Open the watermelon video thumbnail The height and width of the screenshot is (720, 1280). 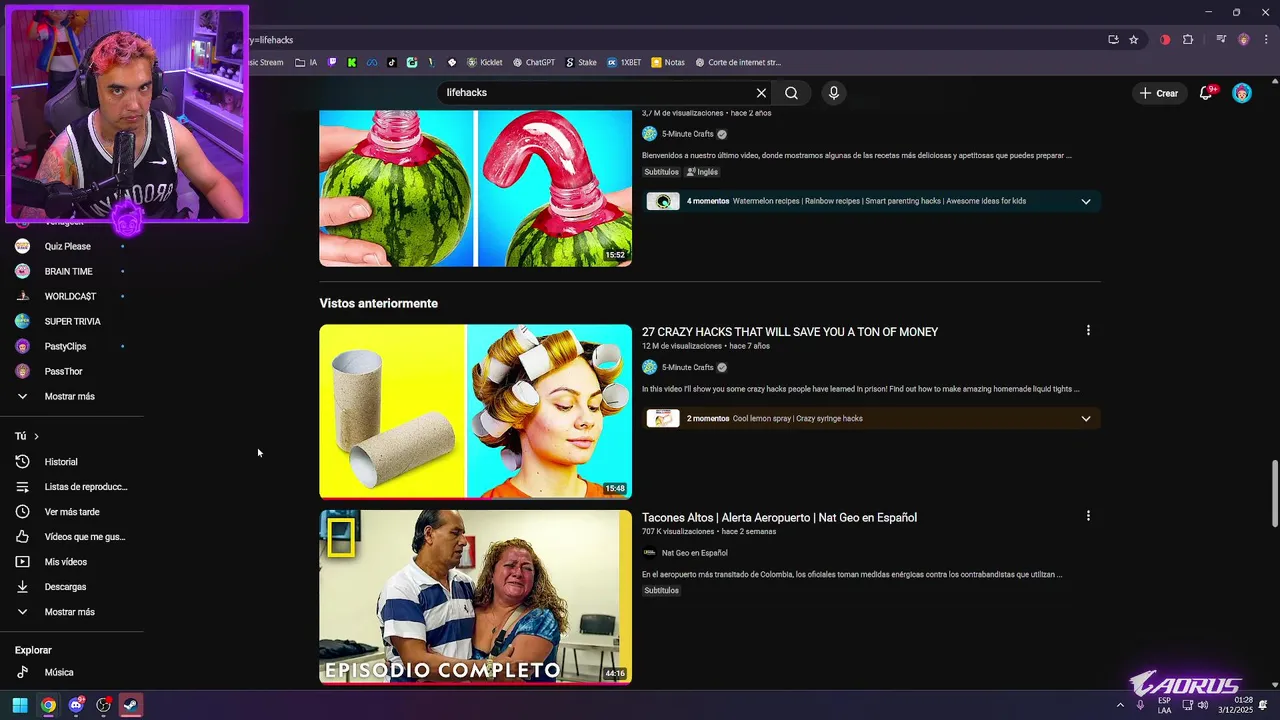pyautogui.click(x=475, y=188)
